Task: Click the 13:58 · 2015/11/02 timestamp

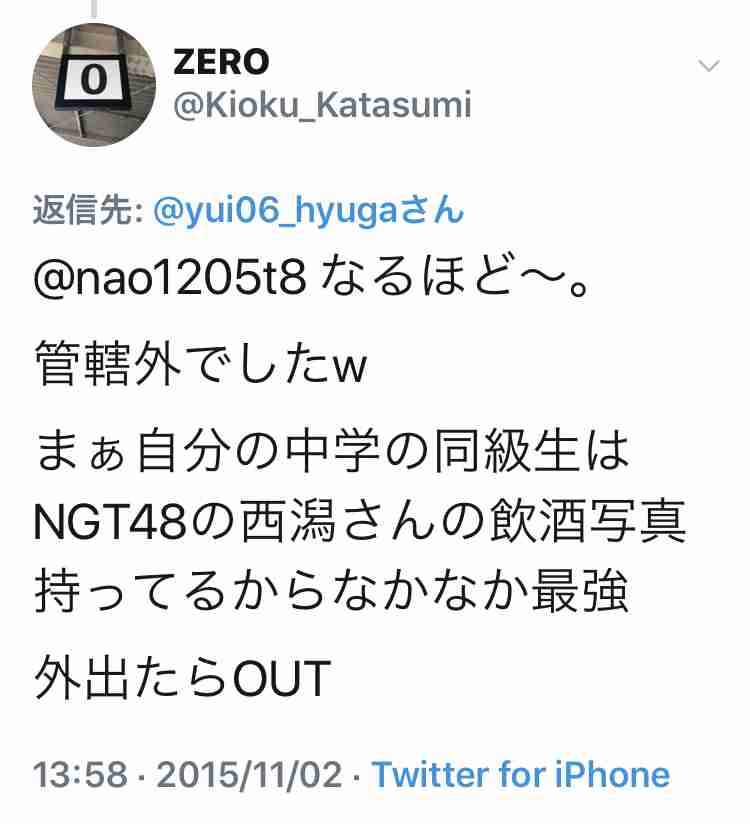Action: pos(188,774)
